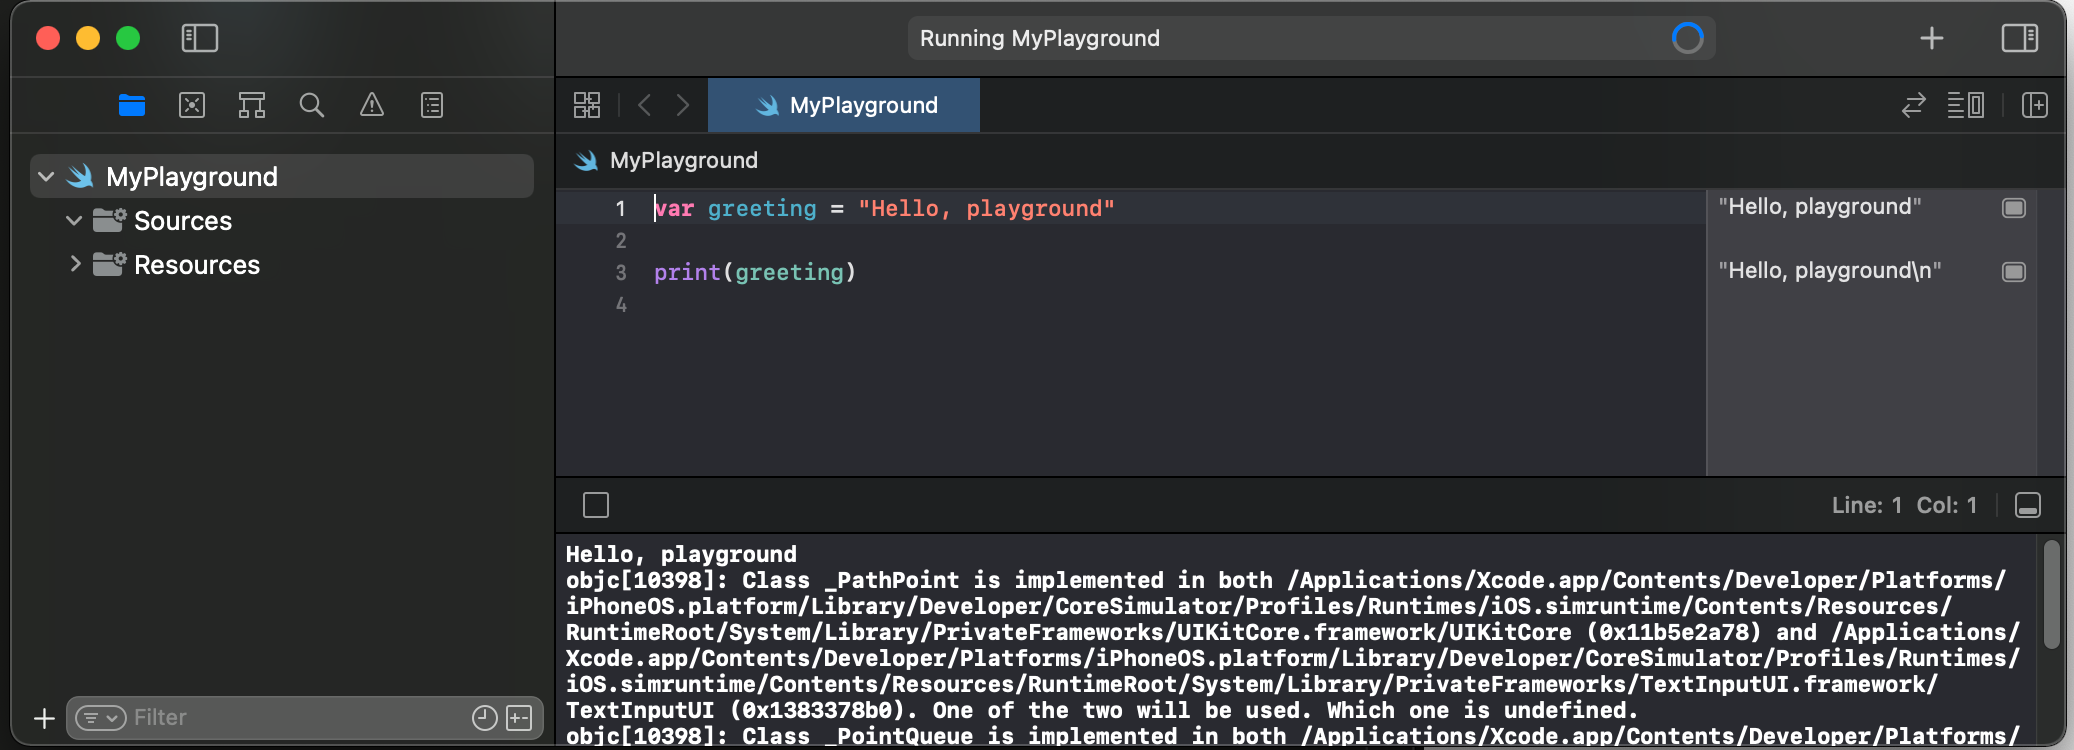Expand the Resources folder

(x=75, y=264)
